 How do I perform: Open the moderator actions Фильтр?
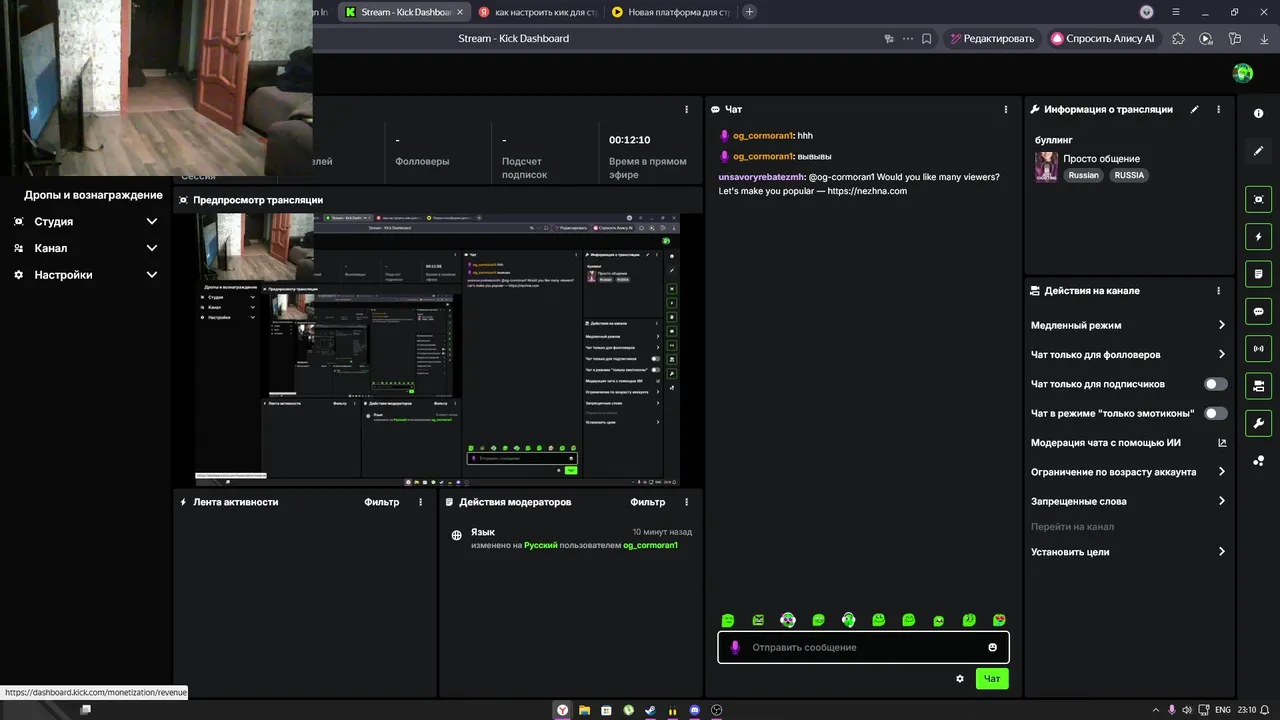click(x=648, y=502)
